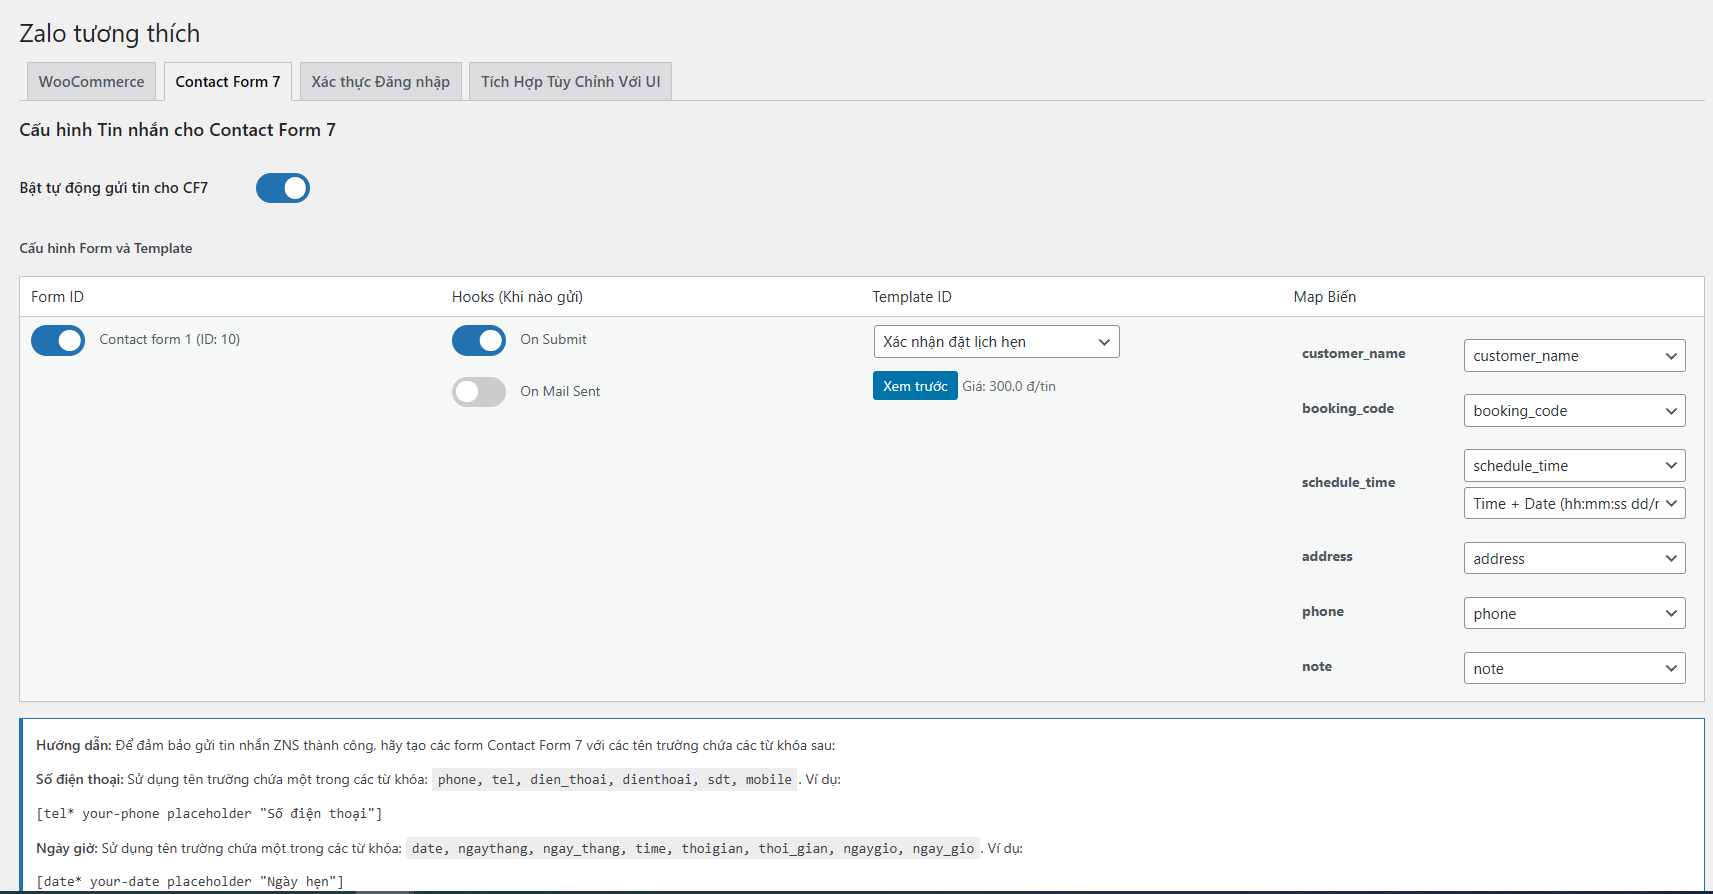Viewport: 1713px width, 894px height.
Task: Enable the On Mail Sent hook
Action: tap(479, 392)
